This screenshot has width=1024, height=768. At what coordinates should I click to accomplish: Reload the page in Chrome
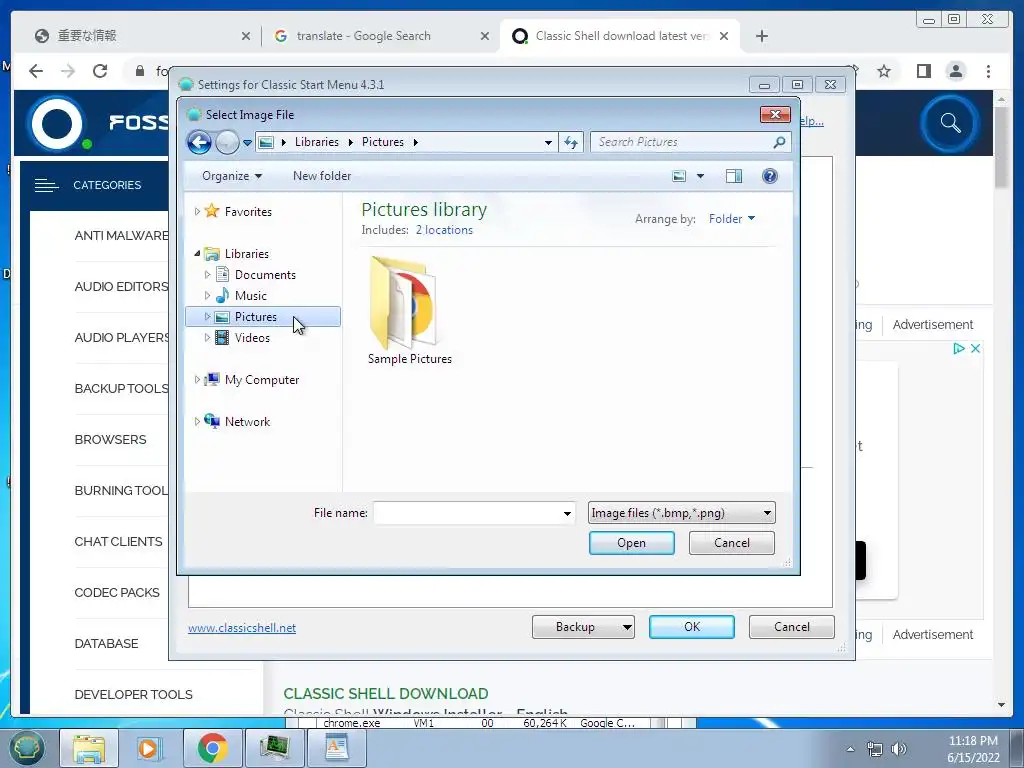[100, 71]
